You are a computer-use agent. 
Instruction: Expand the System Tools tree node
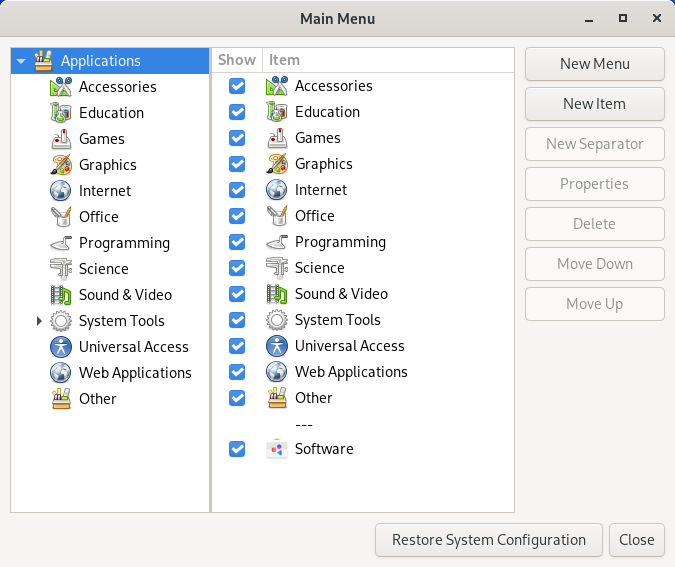[x=39, y=321]
